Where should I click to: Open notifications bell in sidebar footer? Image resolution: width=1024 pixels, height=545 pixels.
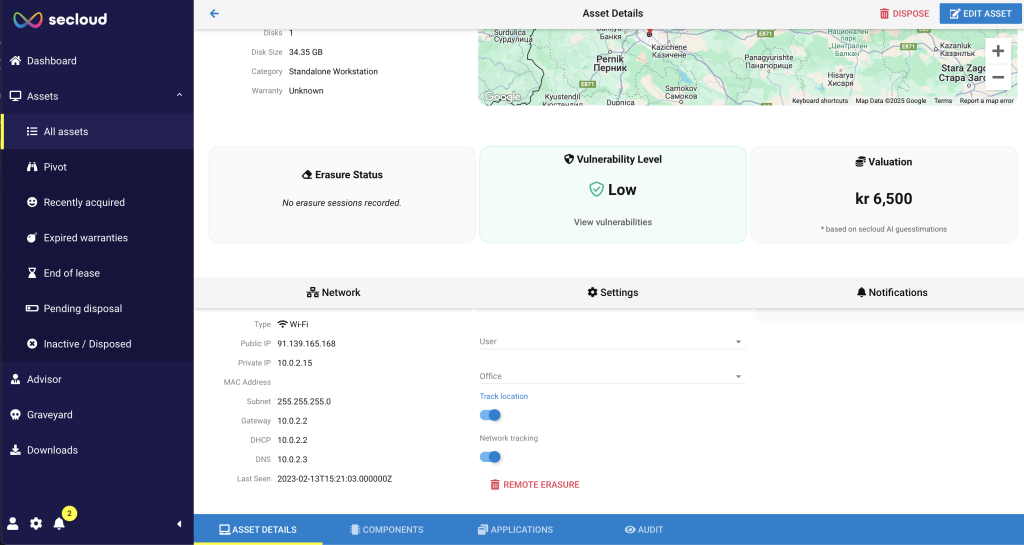[59, 523]
